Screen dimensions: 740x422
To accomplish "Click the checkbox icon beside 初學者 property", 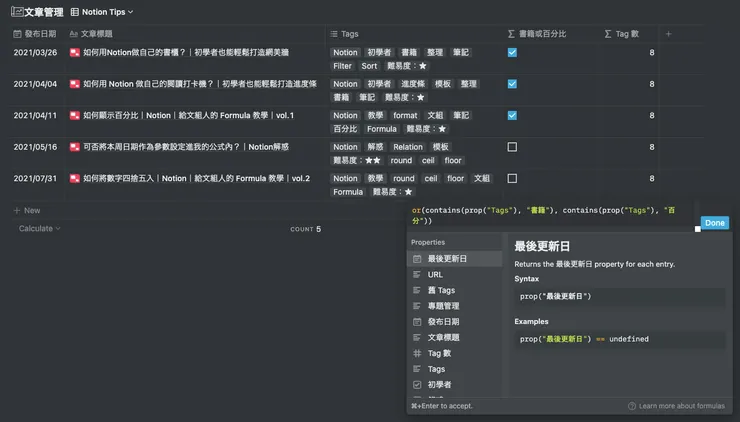I will tap(417, 385).
